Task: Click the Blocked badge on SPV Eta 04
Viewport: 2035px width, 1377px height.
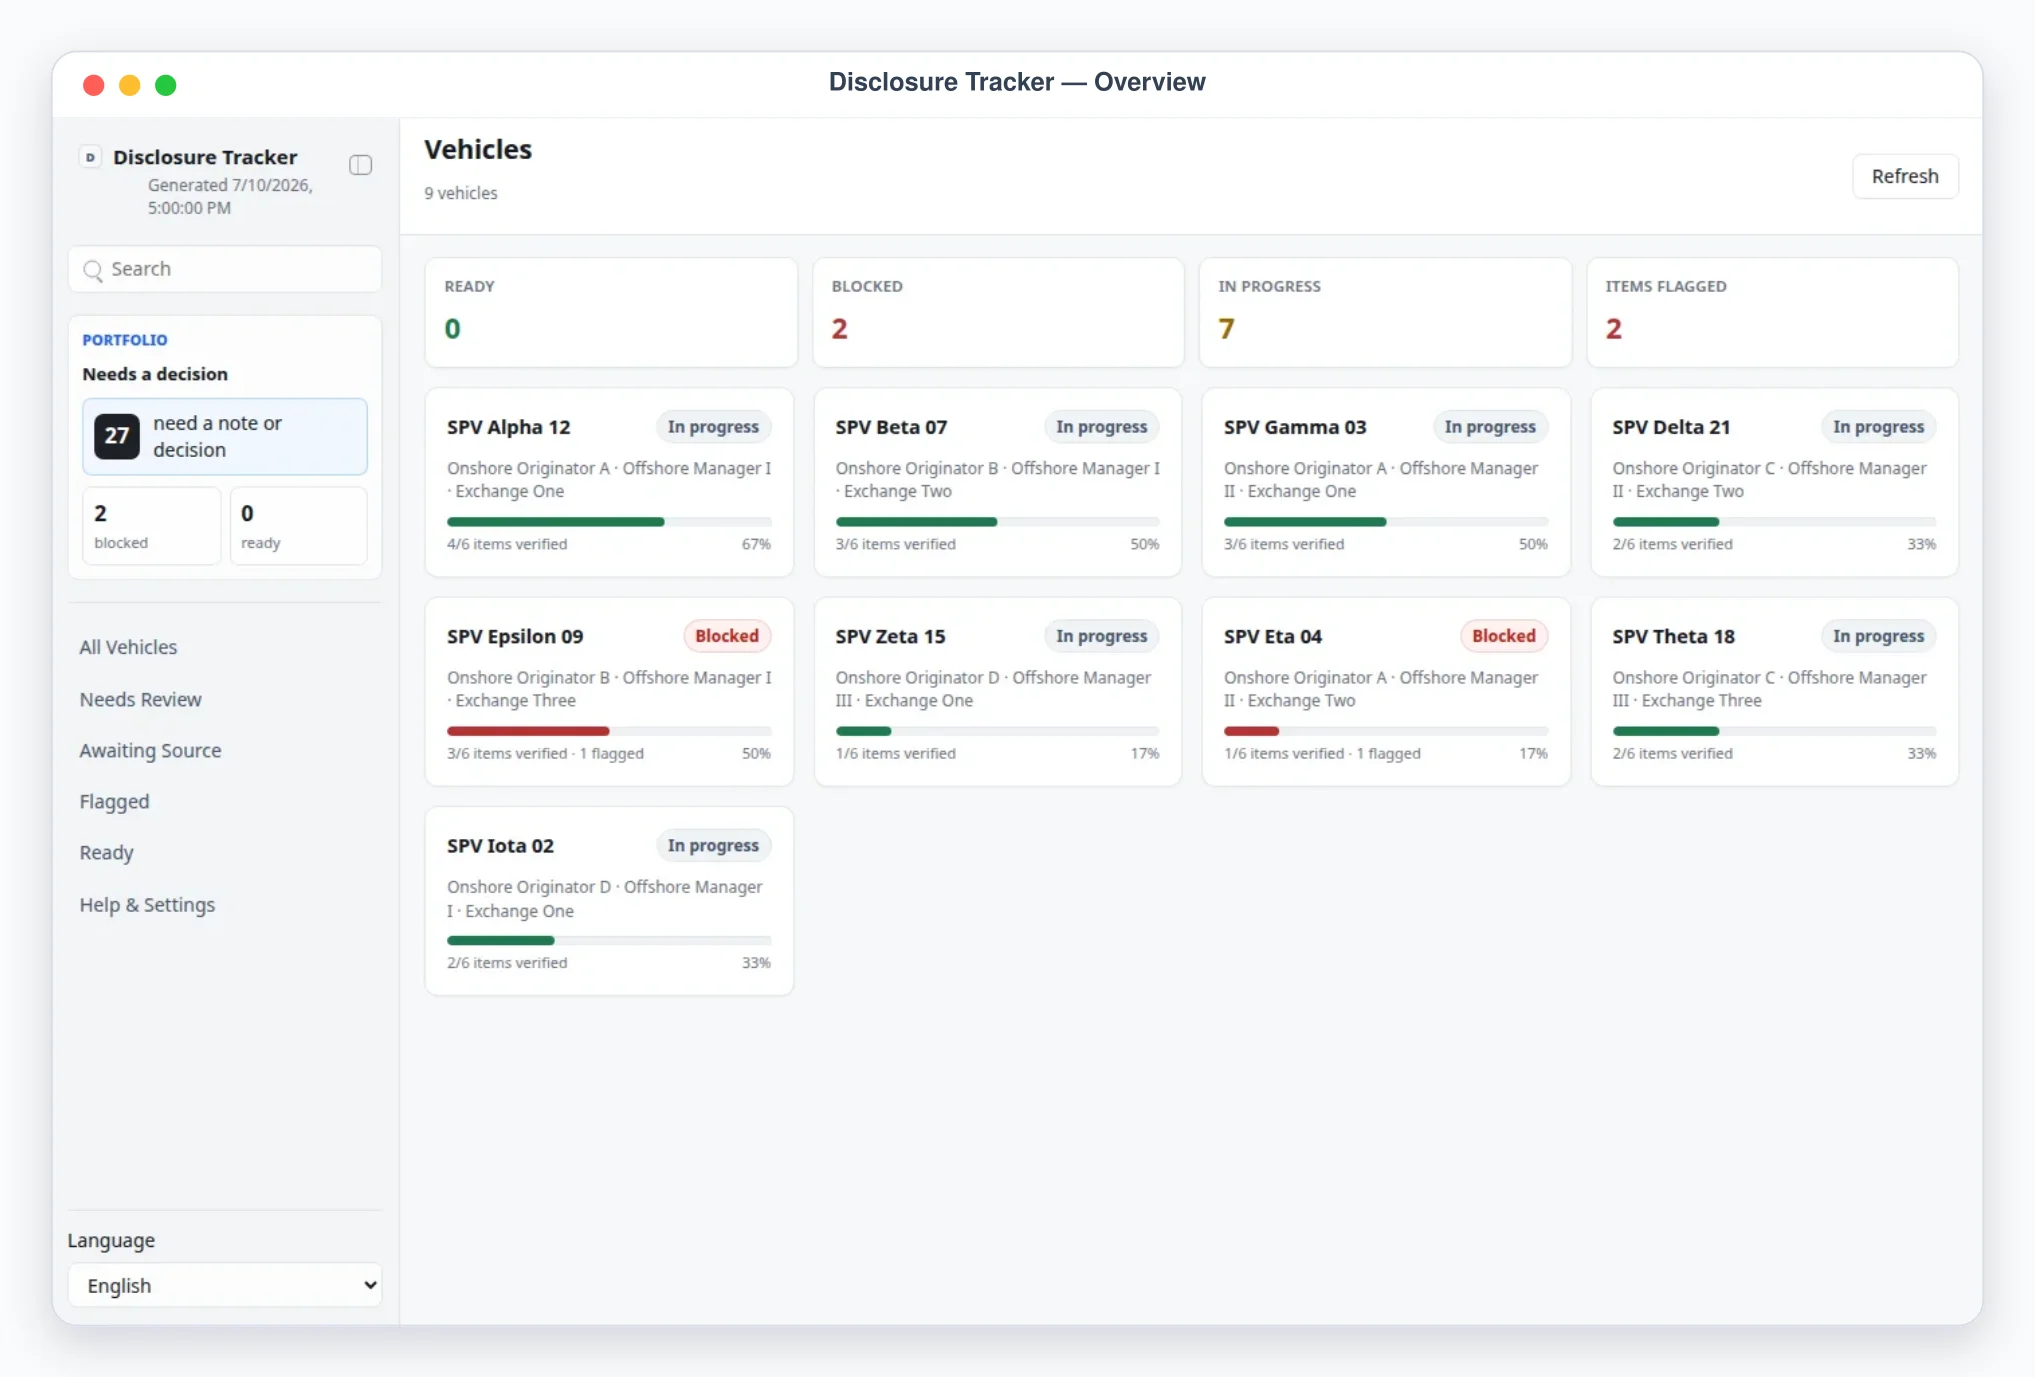Action: (1503, 636)
